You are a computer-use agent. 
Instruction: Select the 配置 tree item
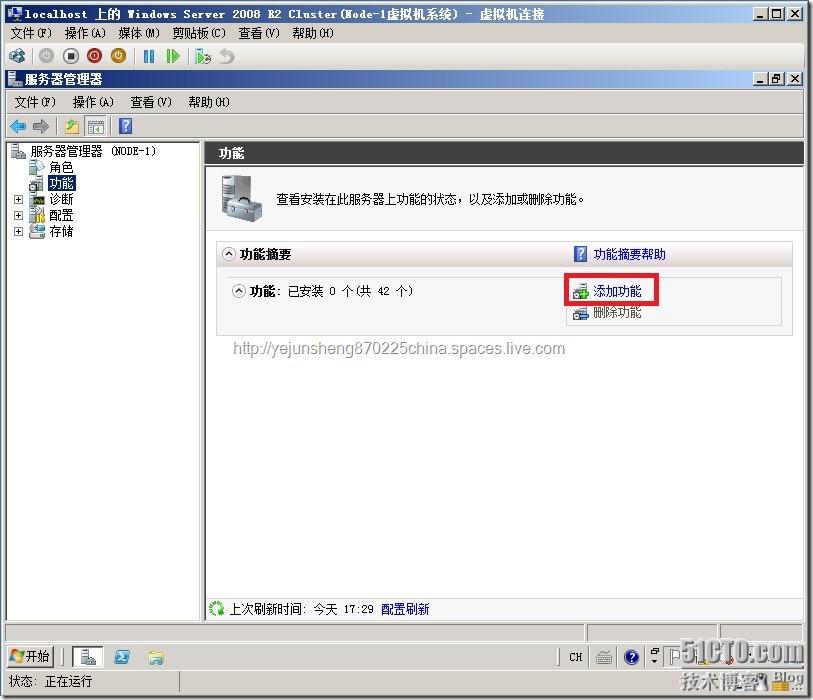click(x=61, y=215)
